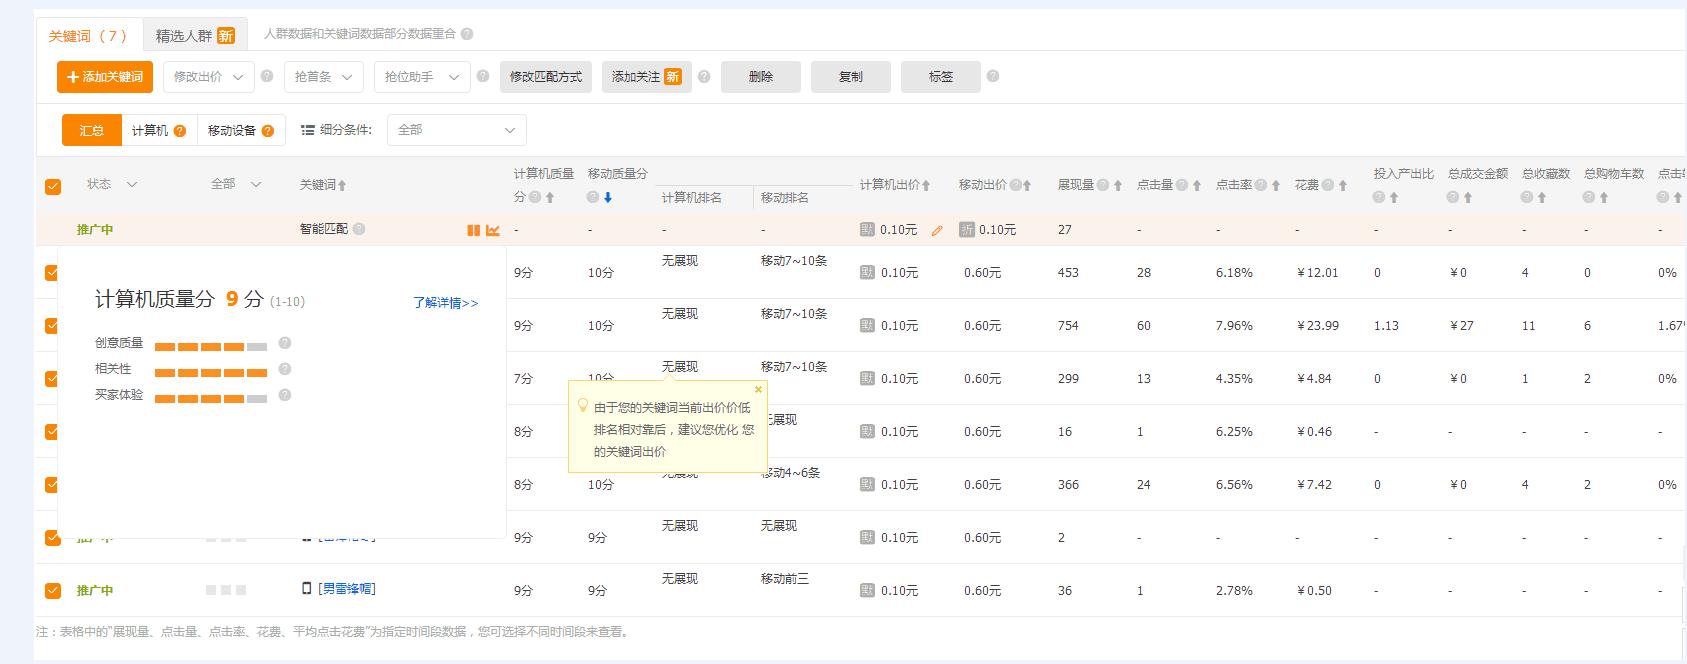Open the 抢首条 dropdown
The height and width of the screenshot is (664, 1687).
click(323, 77)
